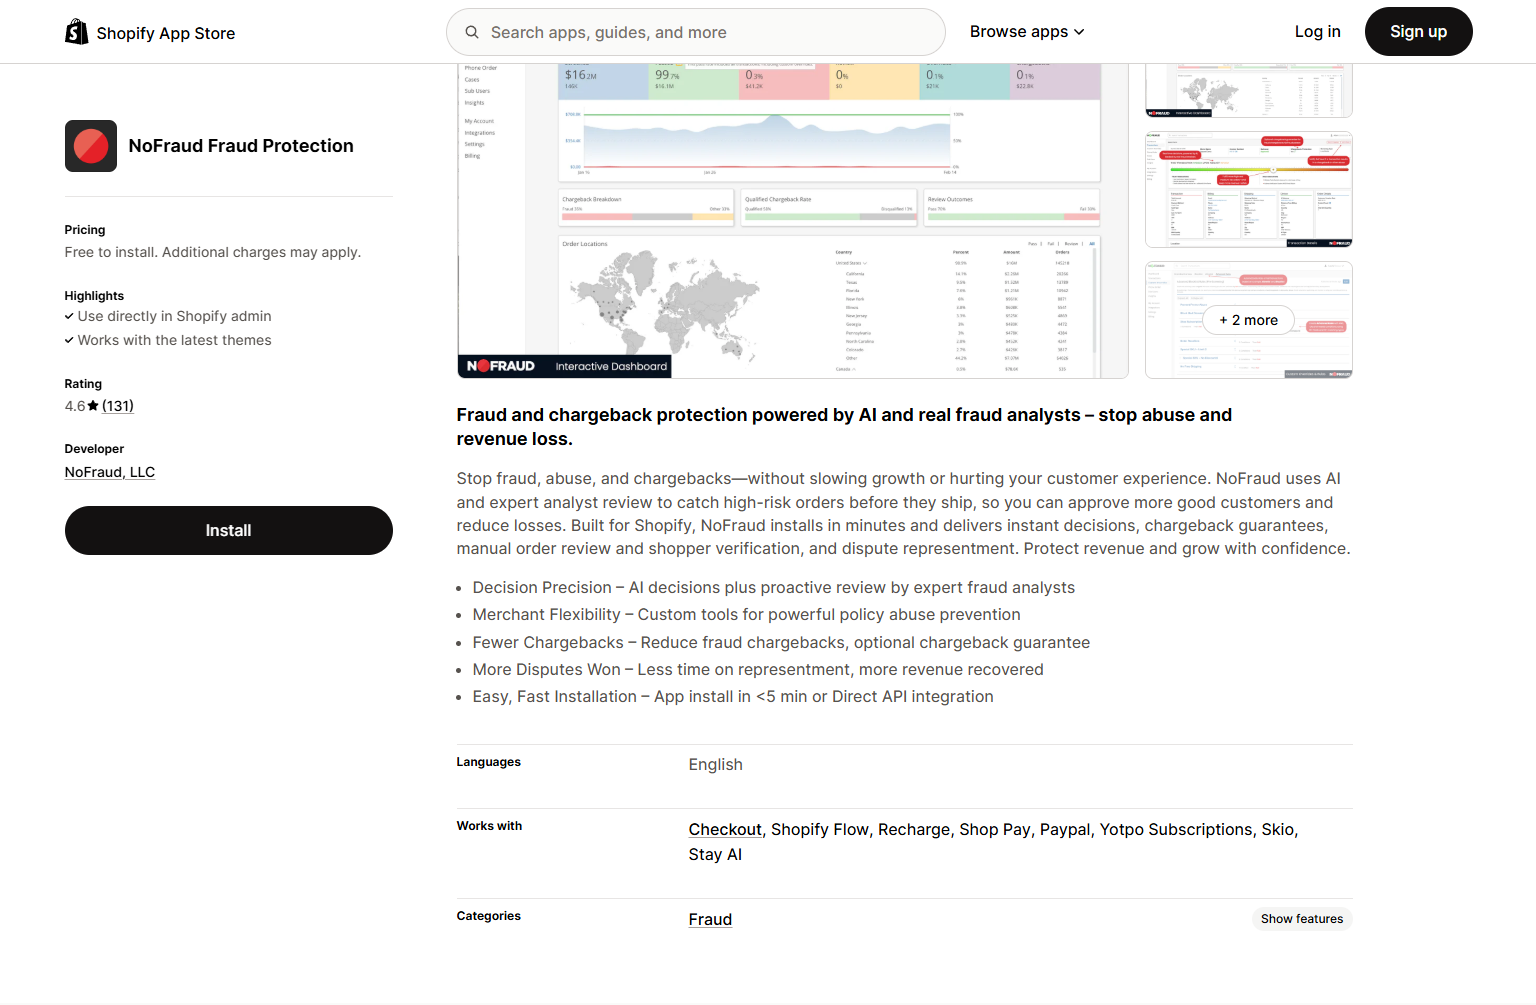Expand the Browse apps dropdown
Viewport: 1536px width, 1005px height.
[x=1026, y=32]
